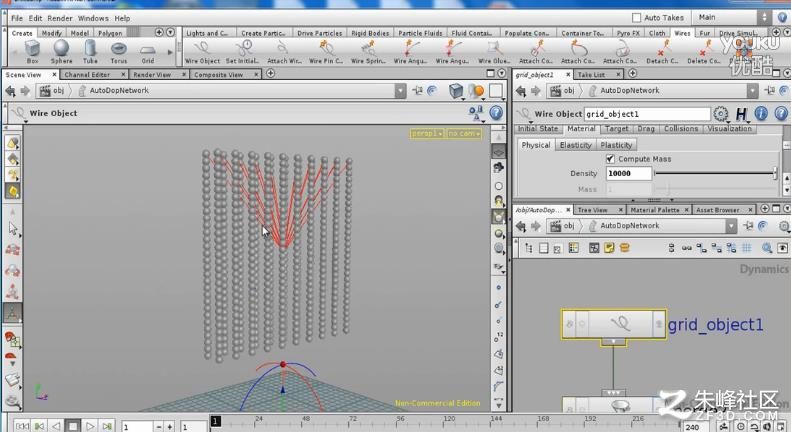Switch to the Elasticity tab
Viewport: 791px width, 432px height.
(x=575, y=145)
